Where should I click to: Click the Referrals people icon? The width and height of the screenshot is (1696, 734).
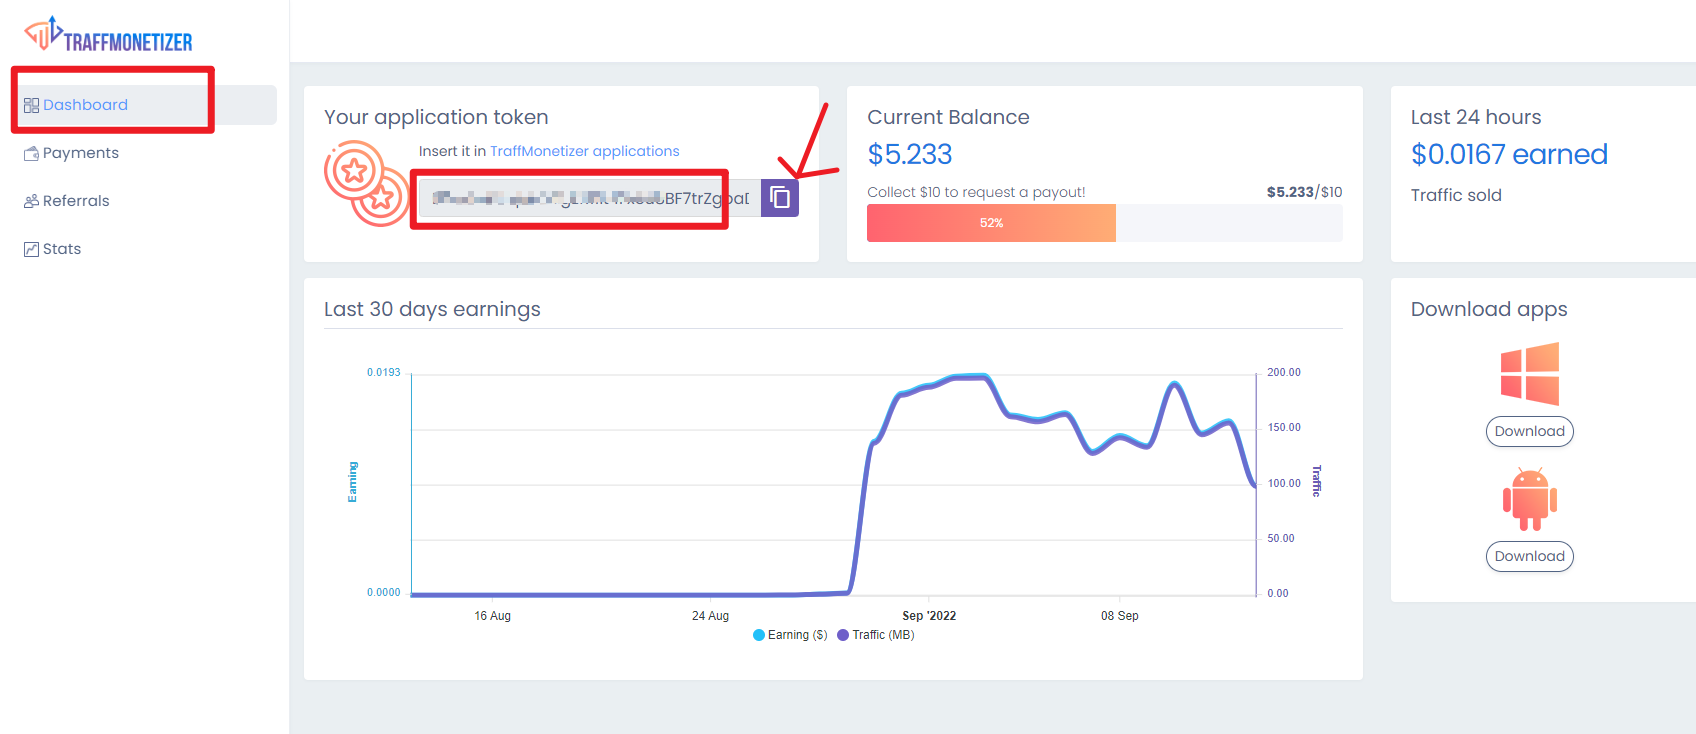[31, 201]
